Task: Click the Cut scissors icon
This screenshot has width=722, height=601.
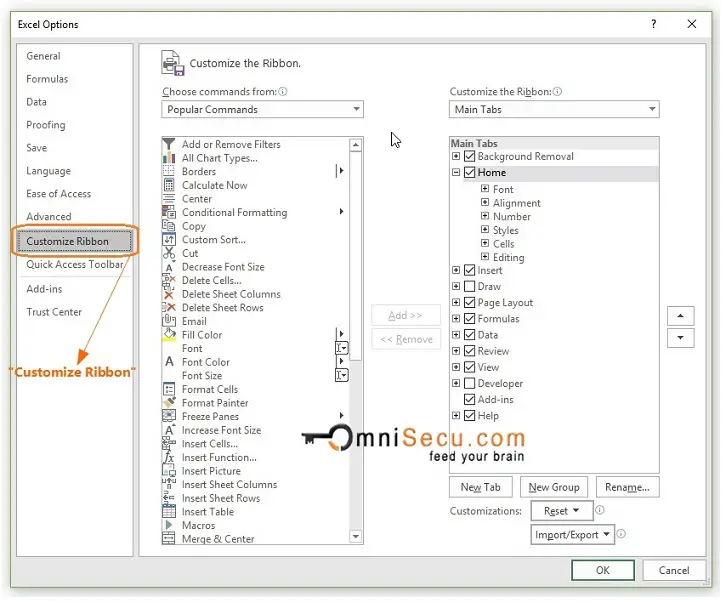Action: click(x=169, y=253)
